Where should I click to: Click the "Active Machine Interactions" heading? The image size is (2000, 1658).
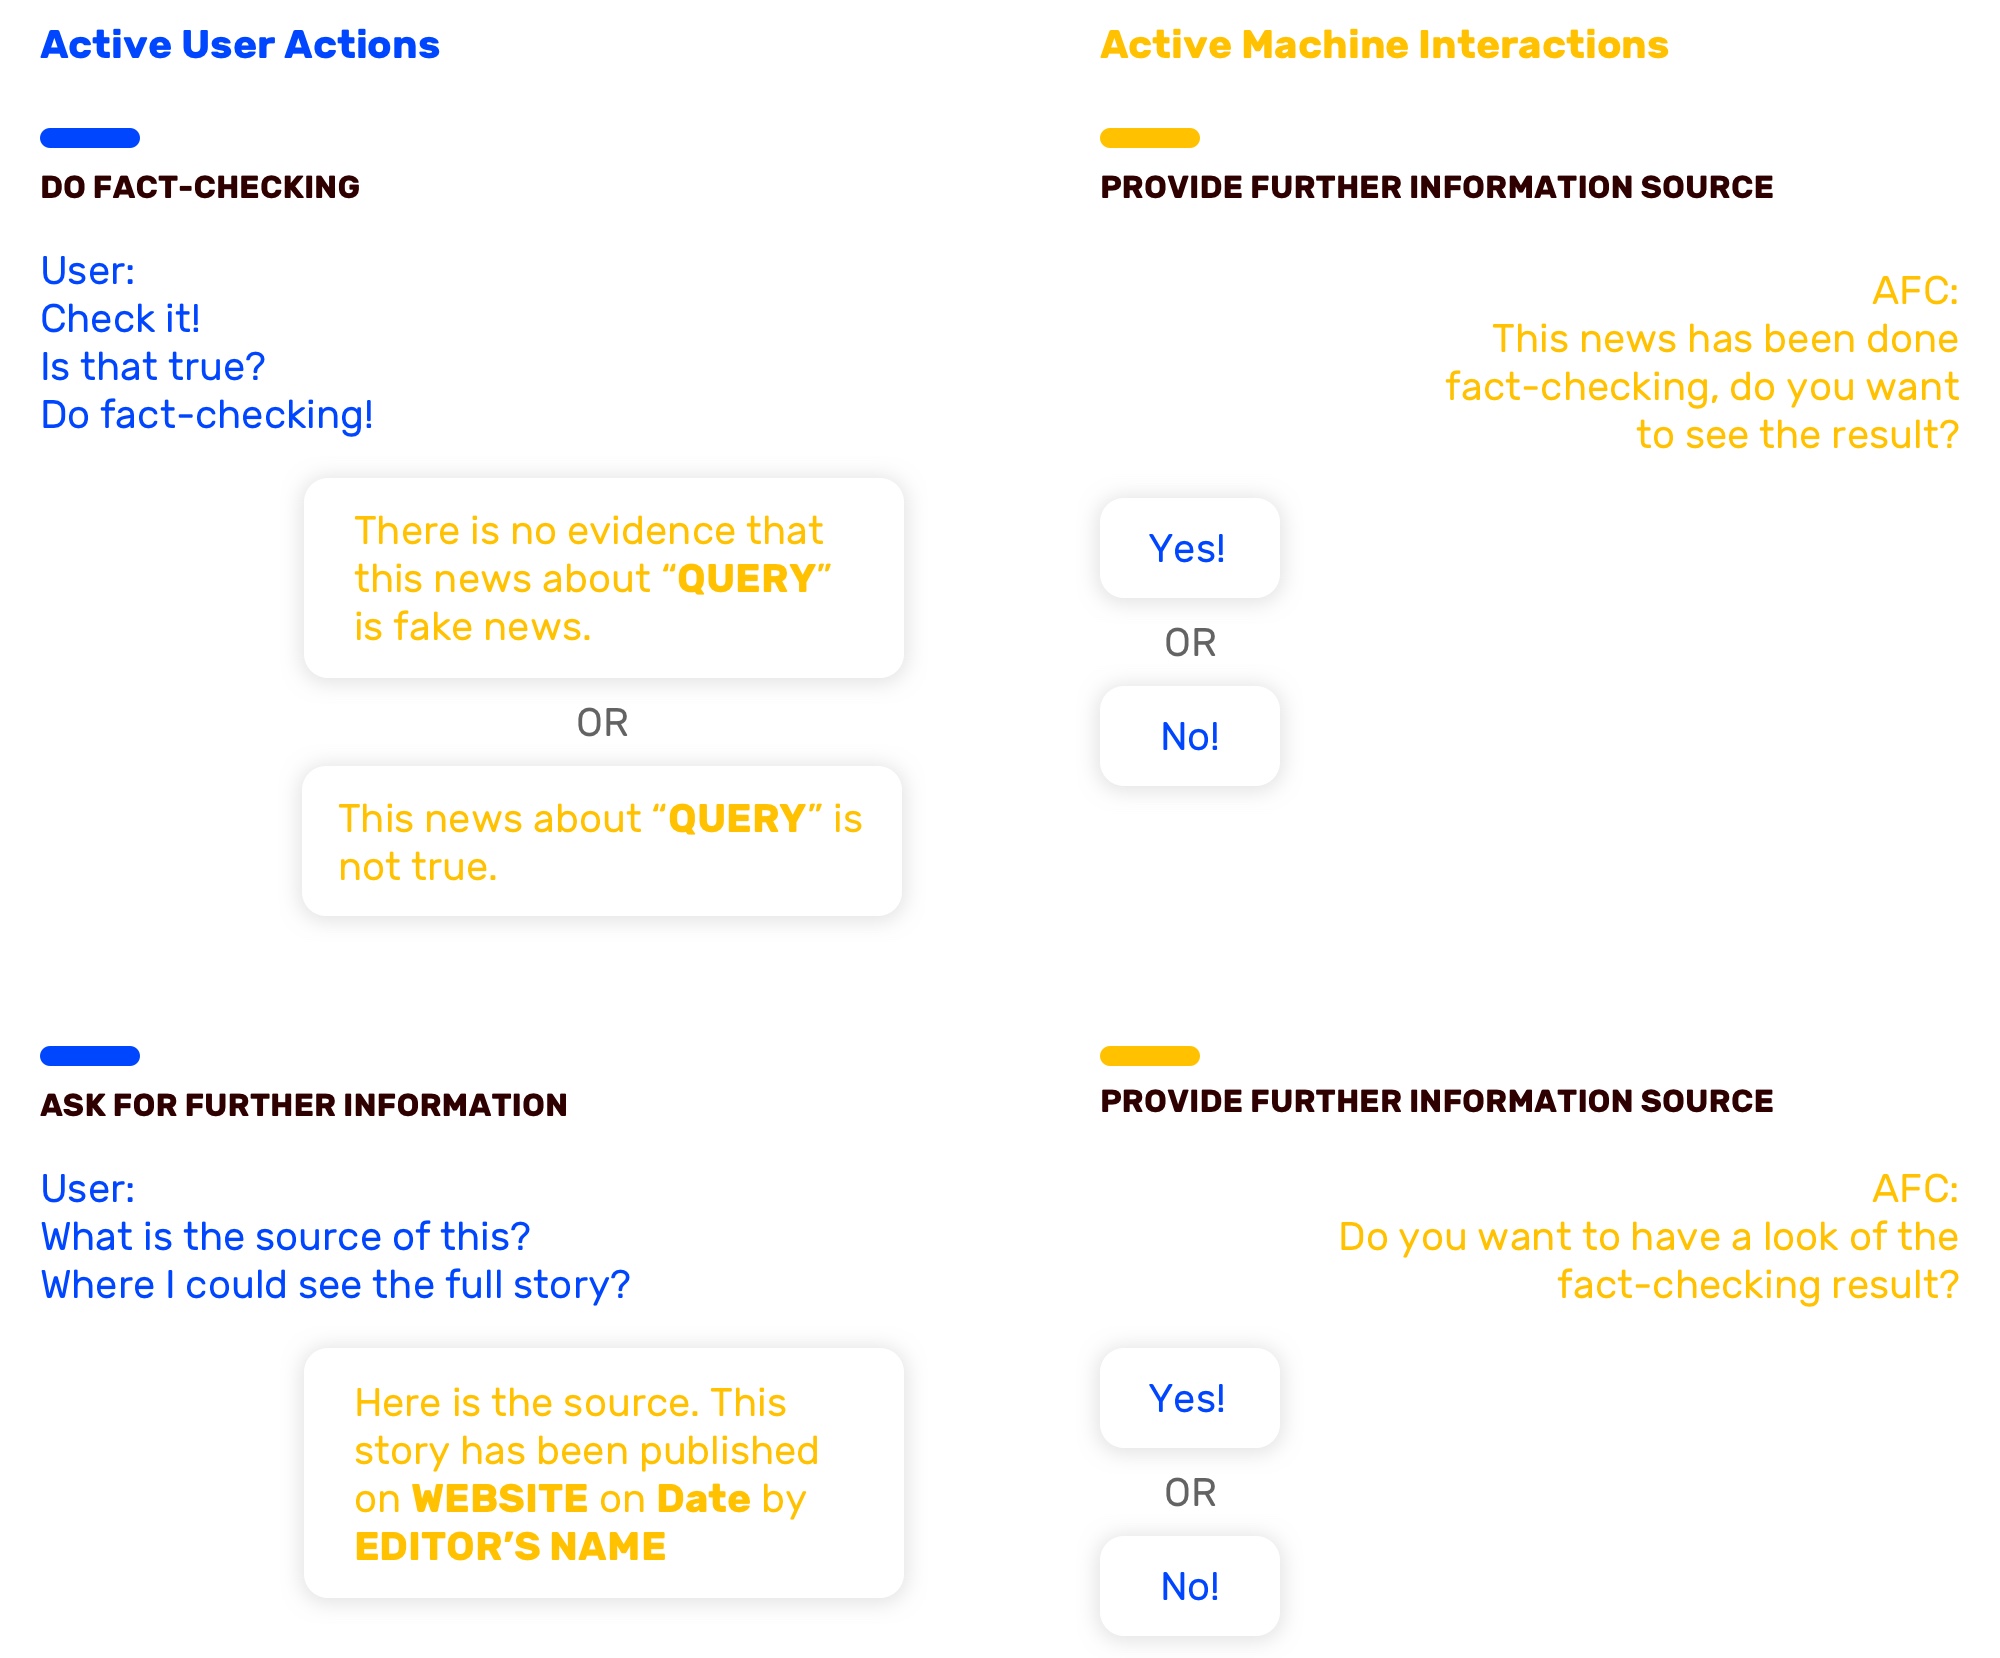coord(1384,45)
